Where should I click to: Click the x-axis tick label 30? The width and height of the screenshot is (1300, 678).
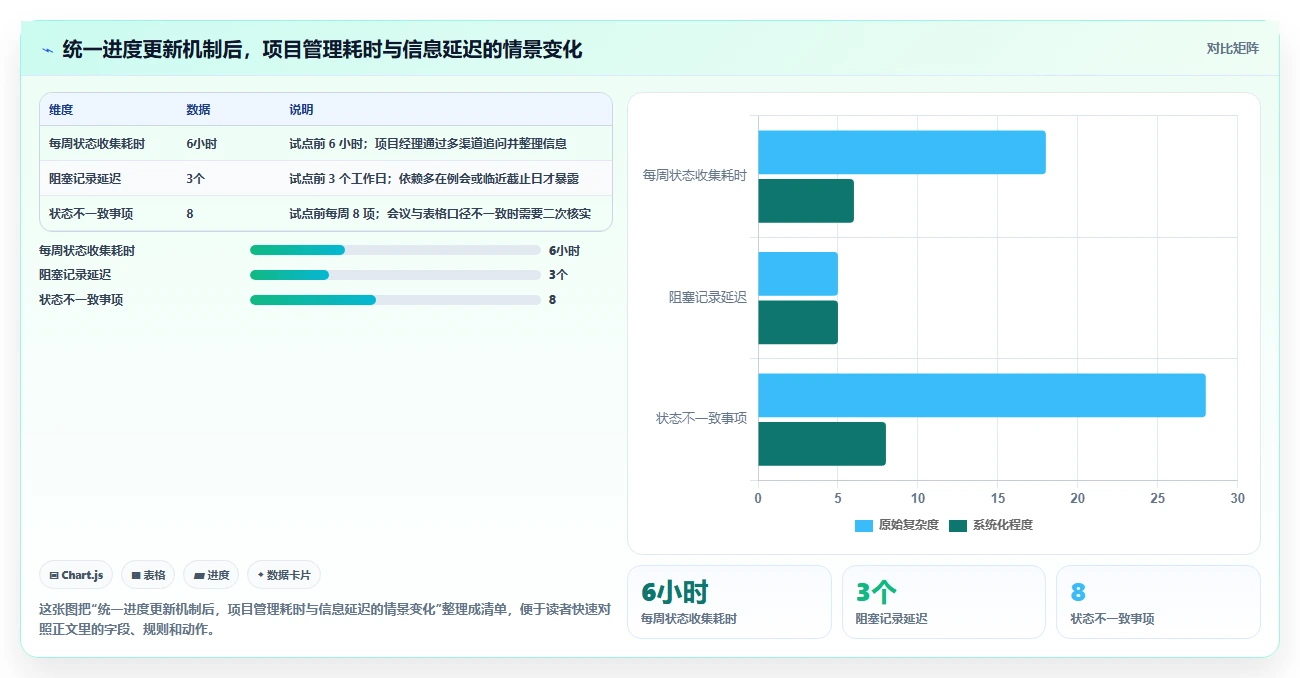point(1237,498)
